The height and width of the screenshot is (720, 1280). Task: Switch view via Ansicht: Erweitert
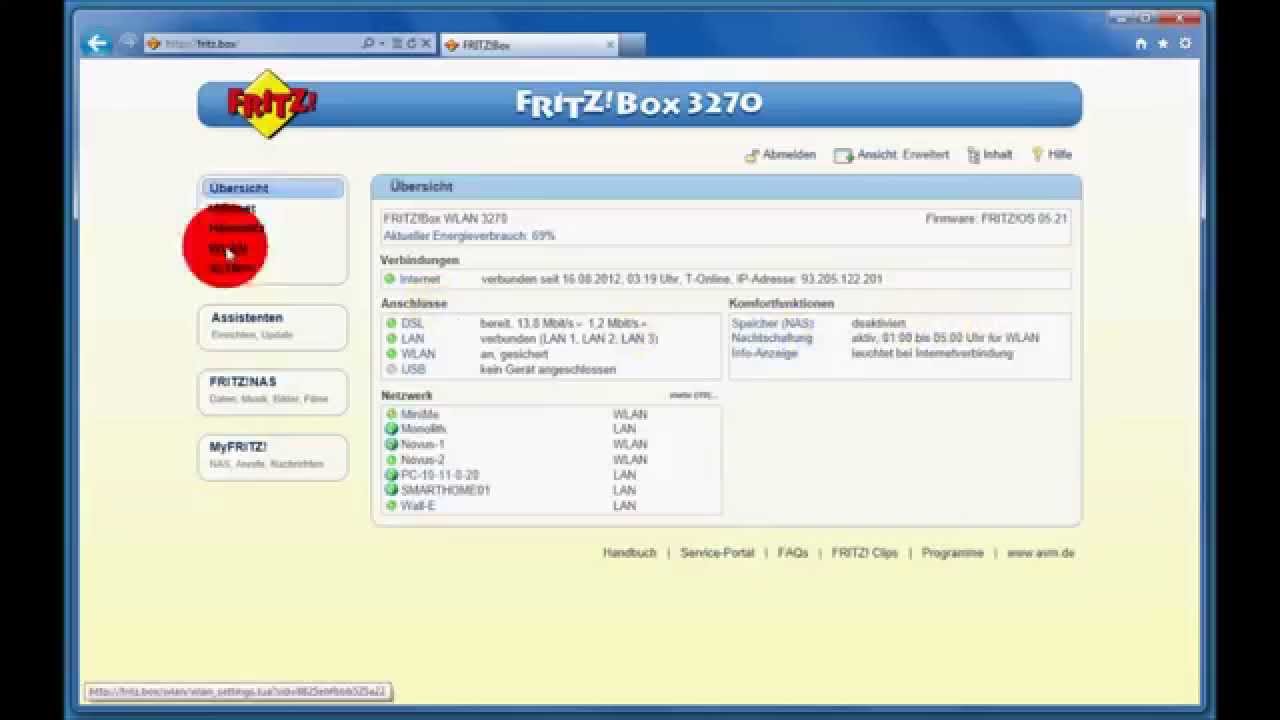coord(903,155)
